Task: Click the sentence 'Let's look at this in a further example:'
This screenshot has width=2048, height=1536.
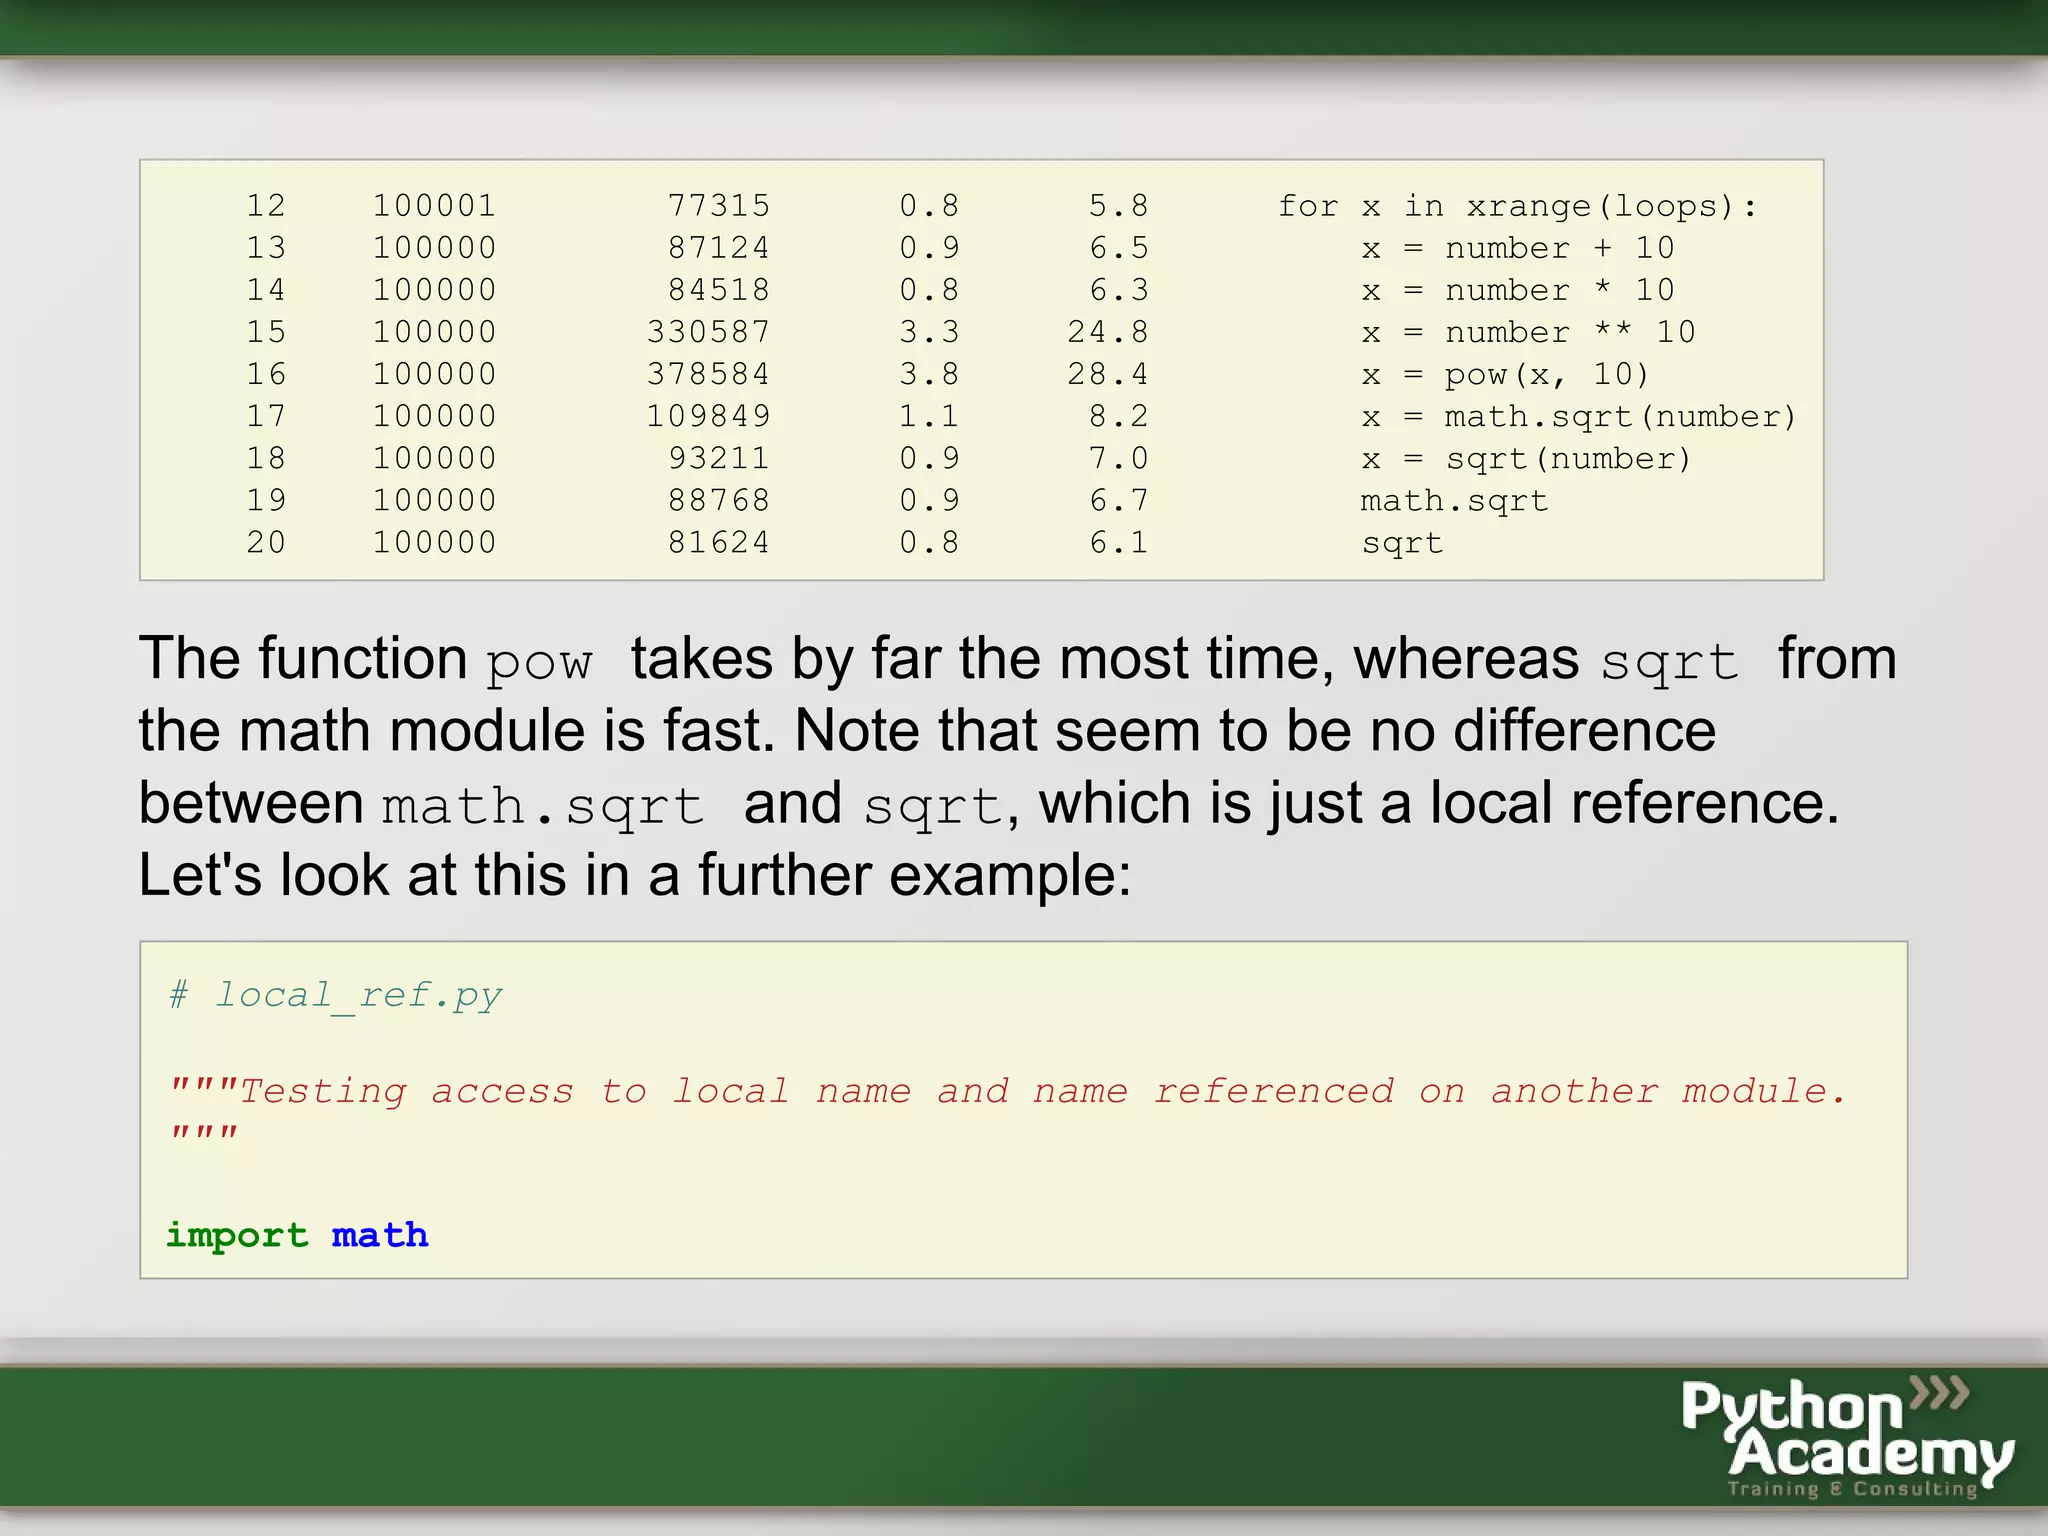Action: click(x=635, y=875)
